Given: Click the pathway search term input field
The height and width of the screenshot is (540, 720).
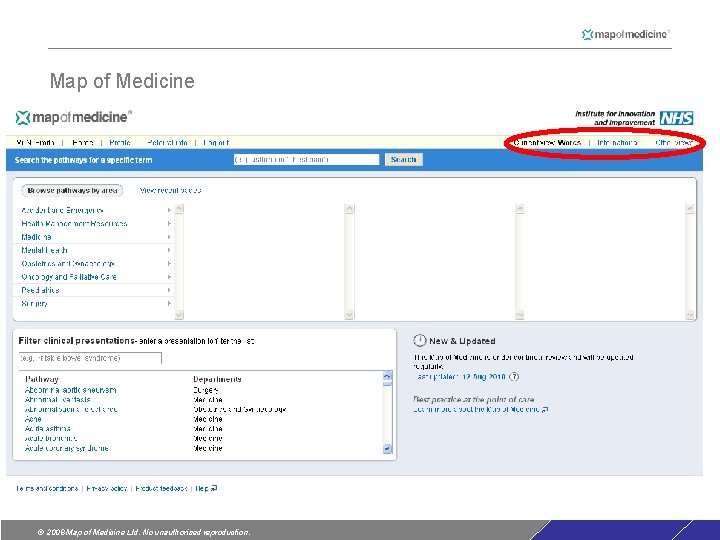Looking at the screenshot, I should pyautogui.click(x=306, y=159).
